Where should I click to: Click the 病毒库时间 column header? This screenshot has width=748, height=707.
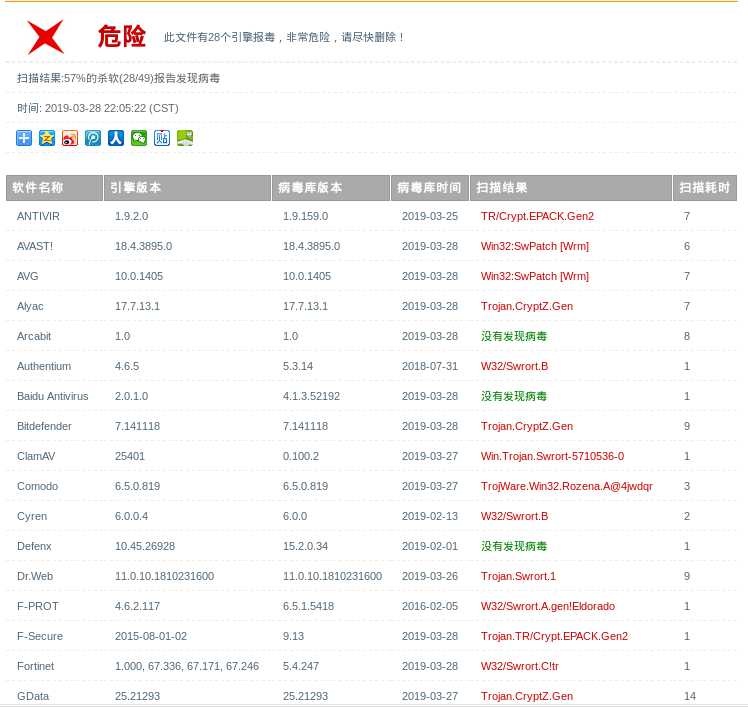[429, 187]
